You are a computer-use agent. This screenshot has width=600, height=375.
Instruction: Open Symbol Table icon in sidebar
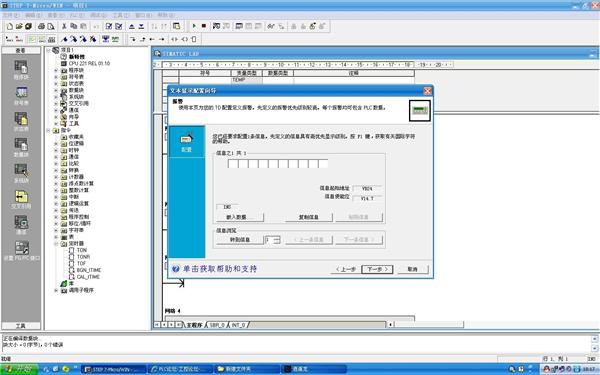tap(21, 96)
